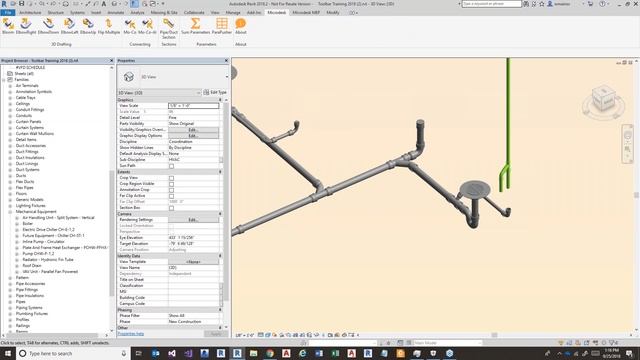Switch to the Systems ribbon tab

[77, 13]
